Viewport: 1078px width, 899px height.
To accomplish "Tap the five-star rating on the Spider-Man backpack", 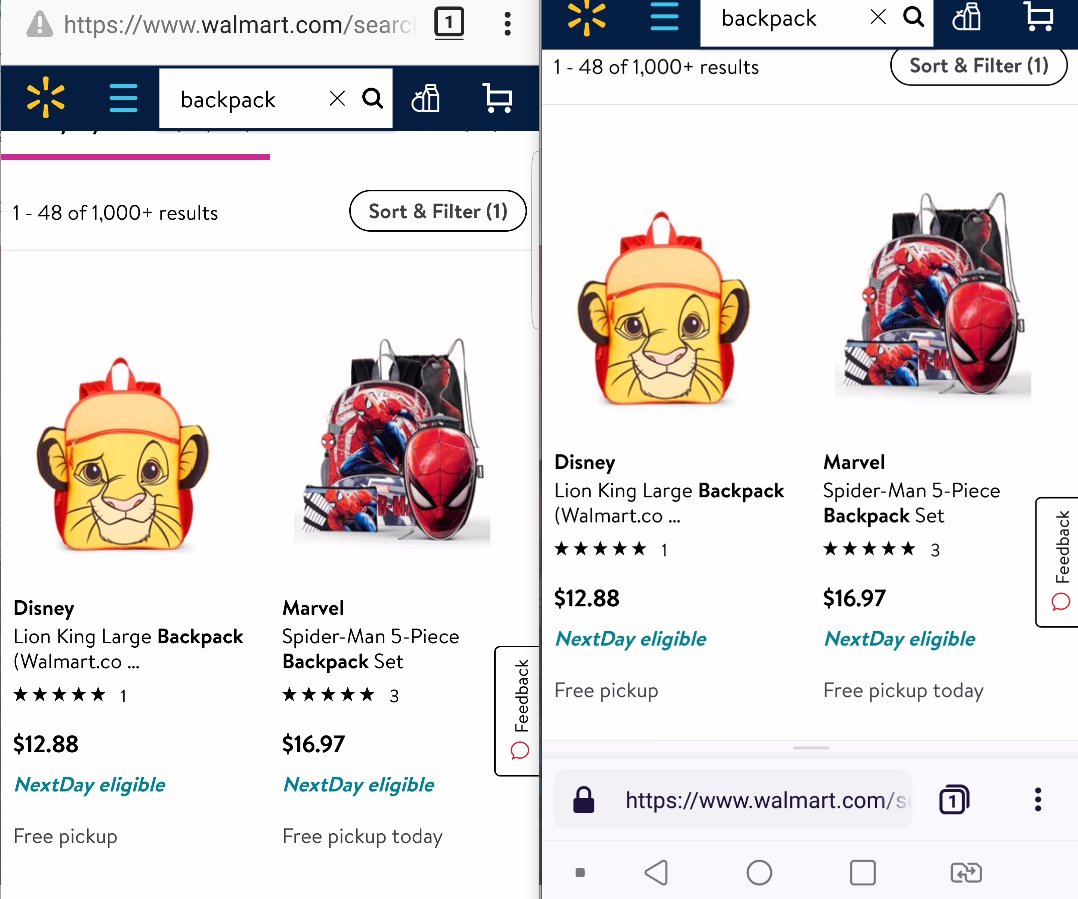I will pos(869,548).
